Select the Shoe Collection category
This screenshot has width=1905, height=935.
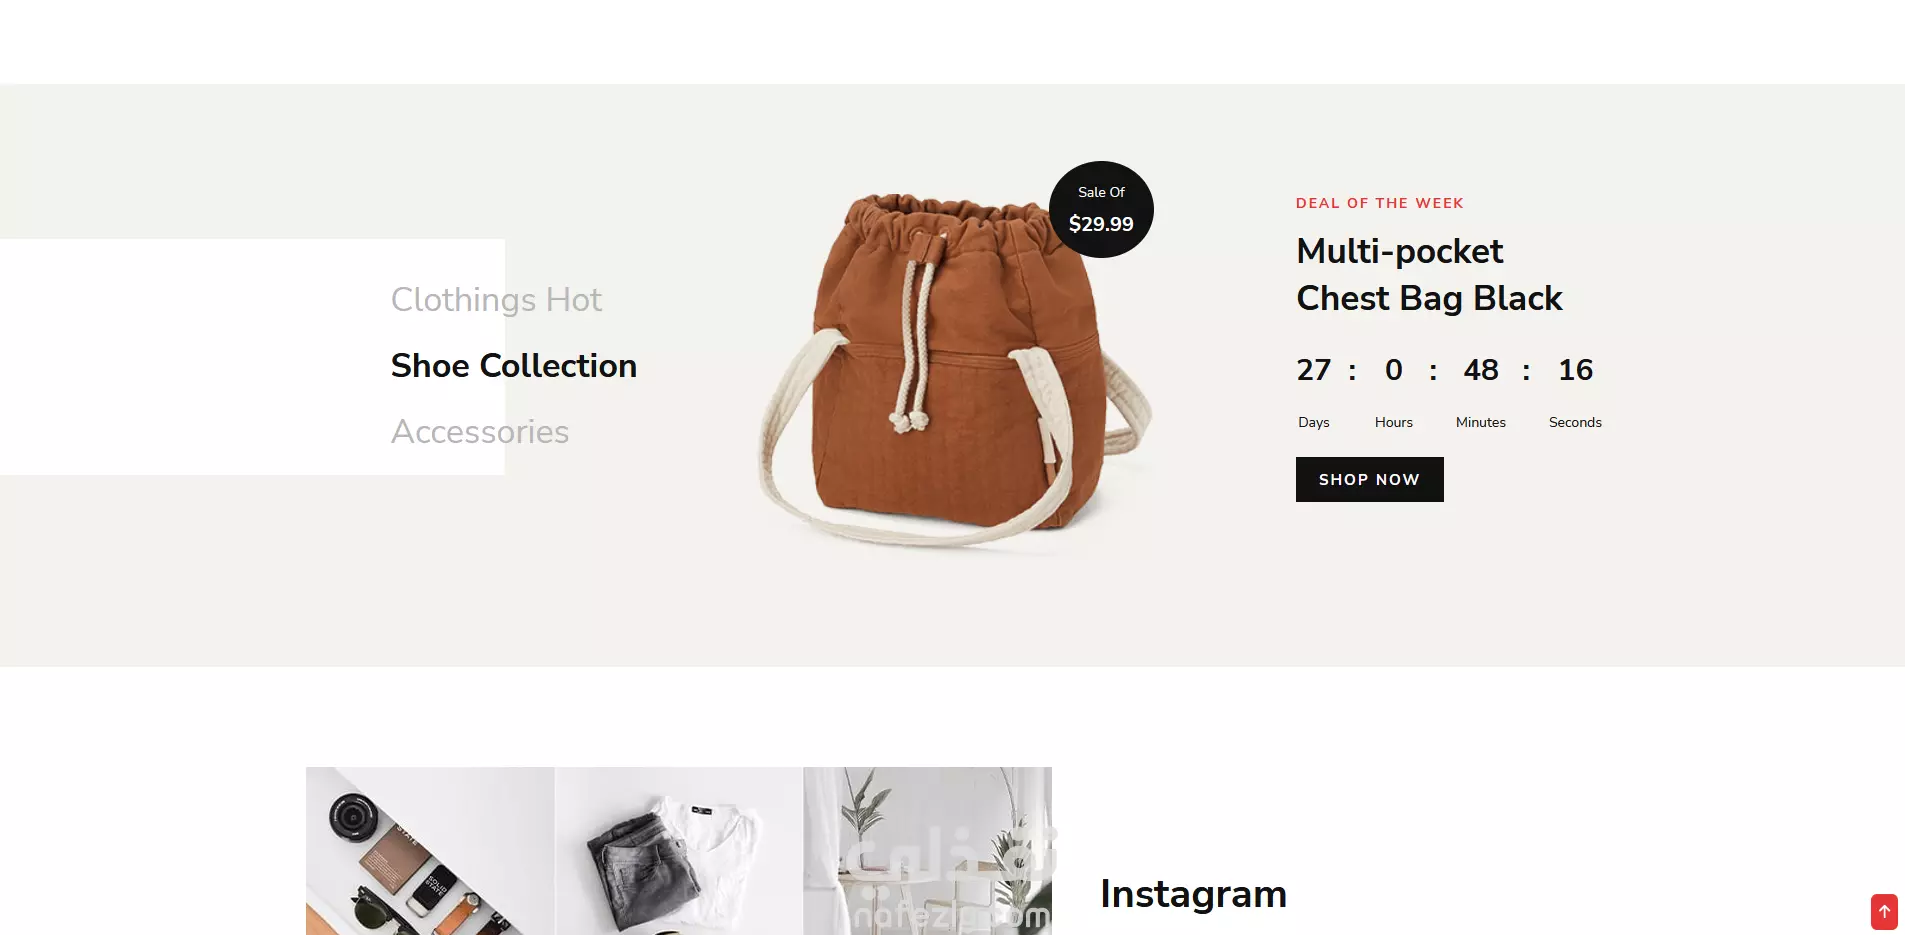tap(514, 366)
